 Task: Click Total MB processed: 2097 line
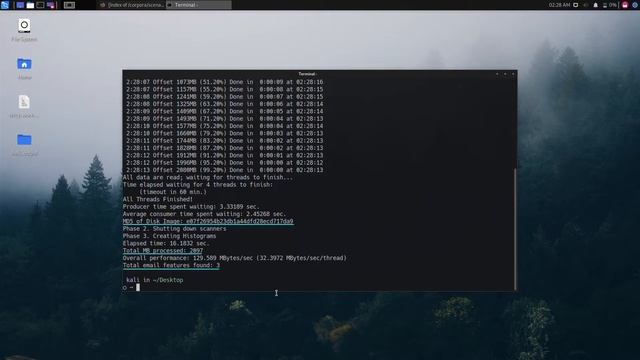point(163,251)
